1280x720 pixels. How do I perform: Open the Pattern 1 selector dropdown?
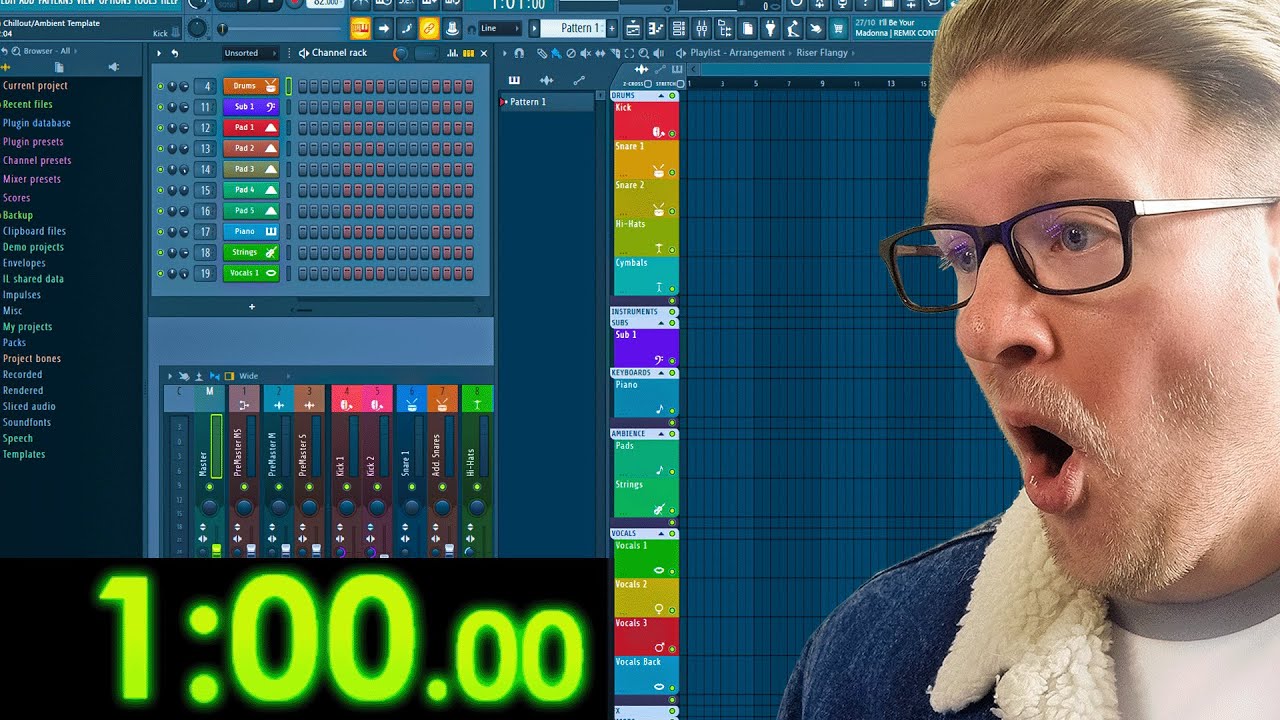pos(574,28)
